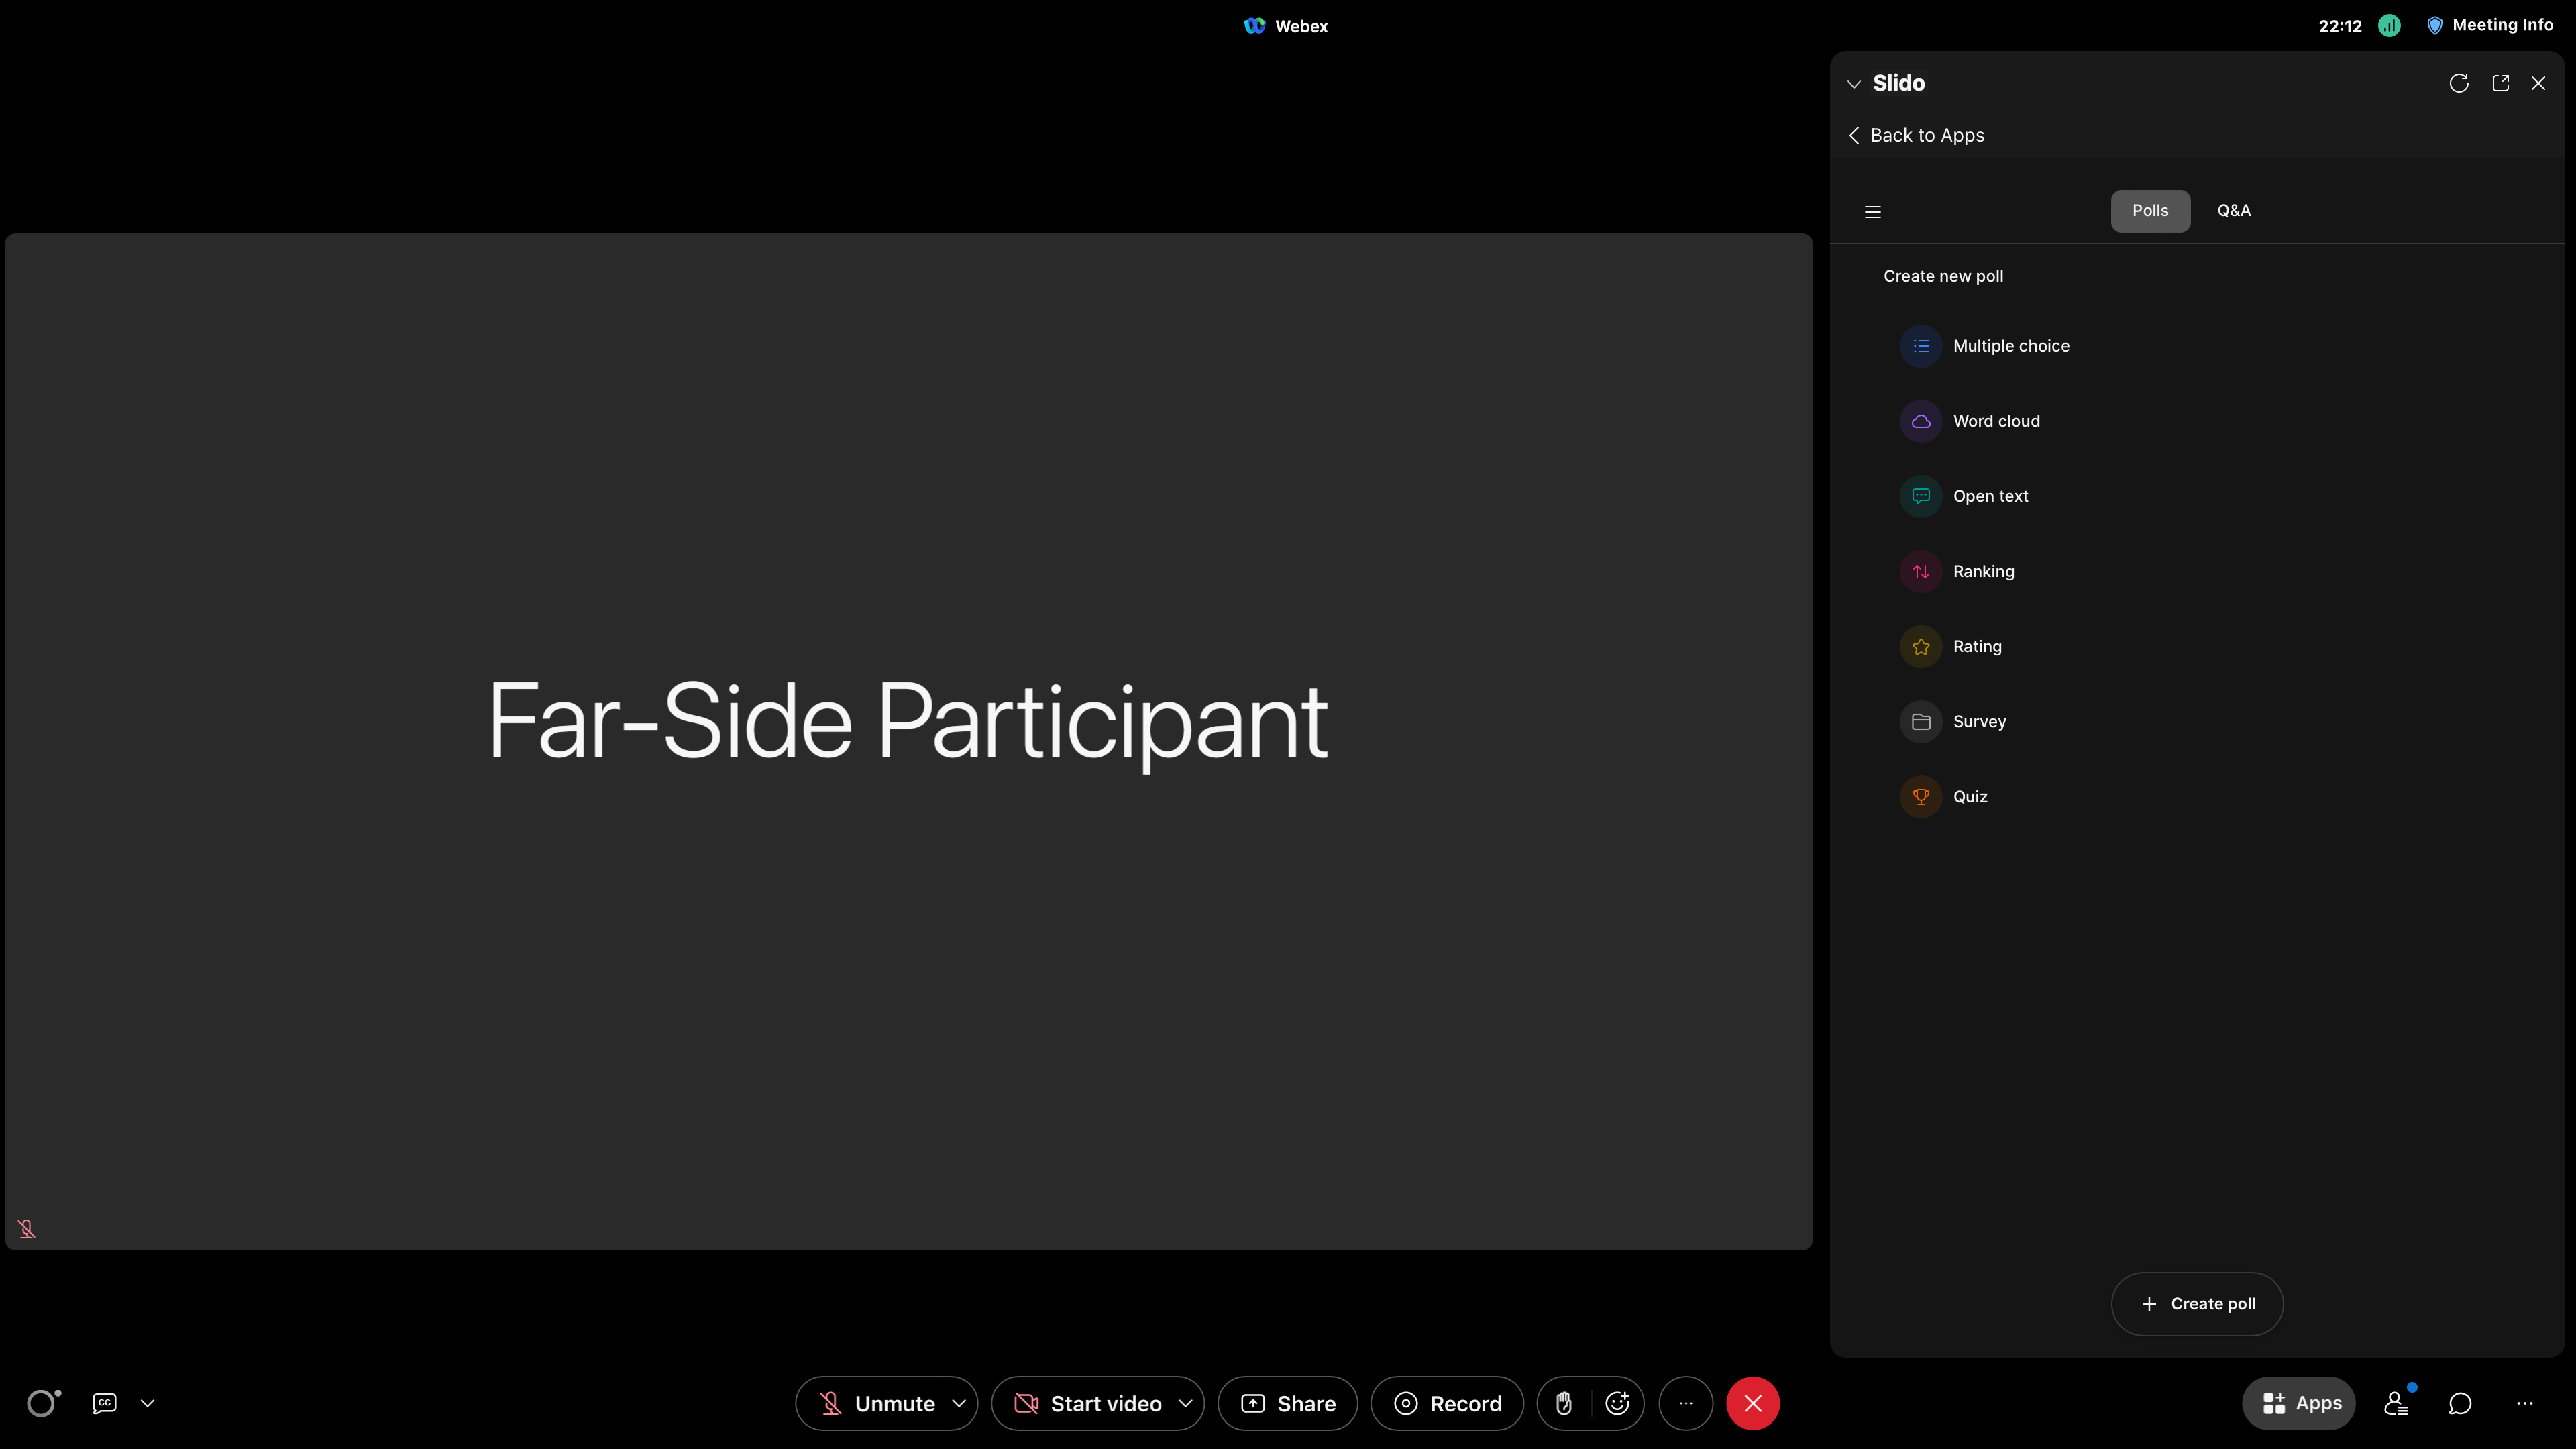Select the Polls tab

[2149, 210]
